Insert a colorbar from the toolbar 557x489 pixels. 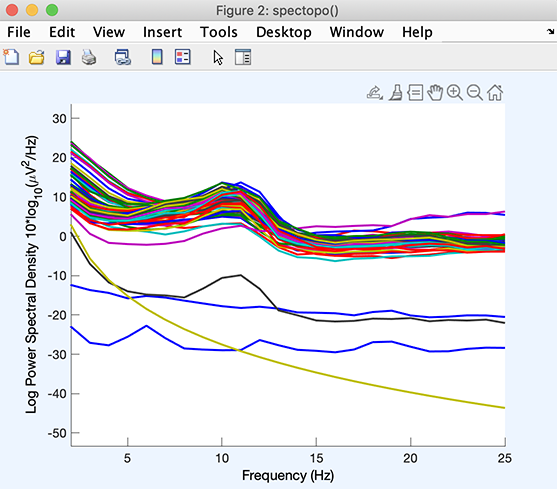(x=157, y=57)
